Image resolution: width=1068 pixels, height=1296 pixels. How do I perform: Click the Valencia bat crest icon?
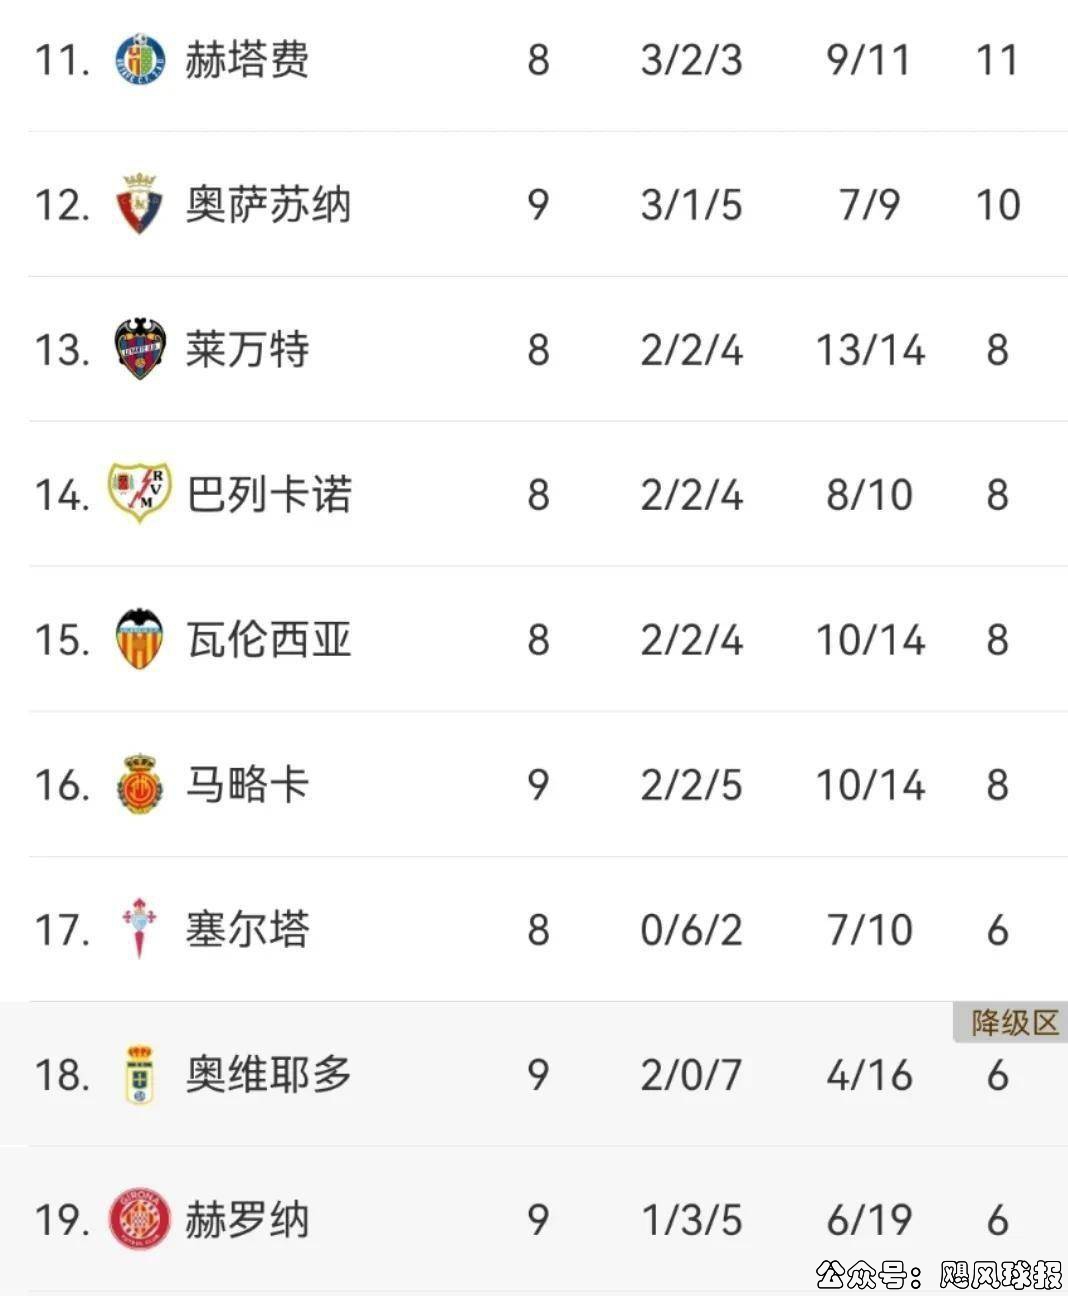[x=140, y=638]
